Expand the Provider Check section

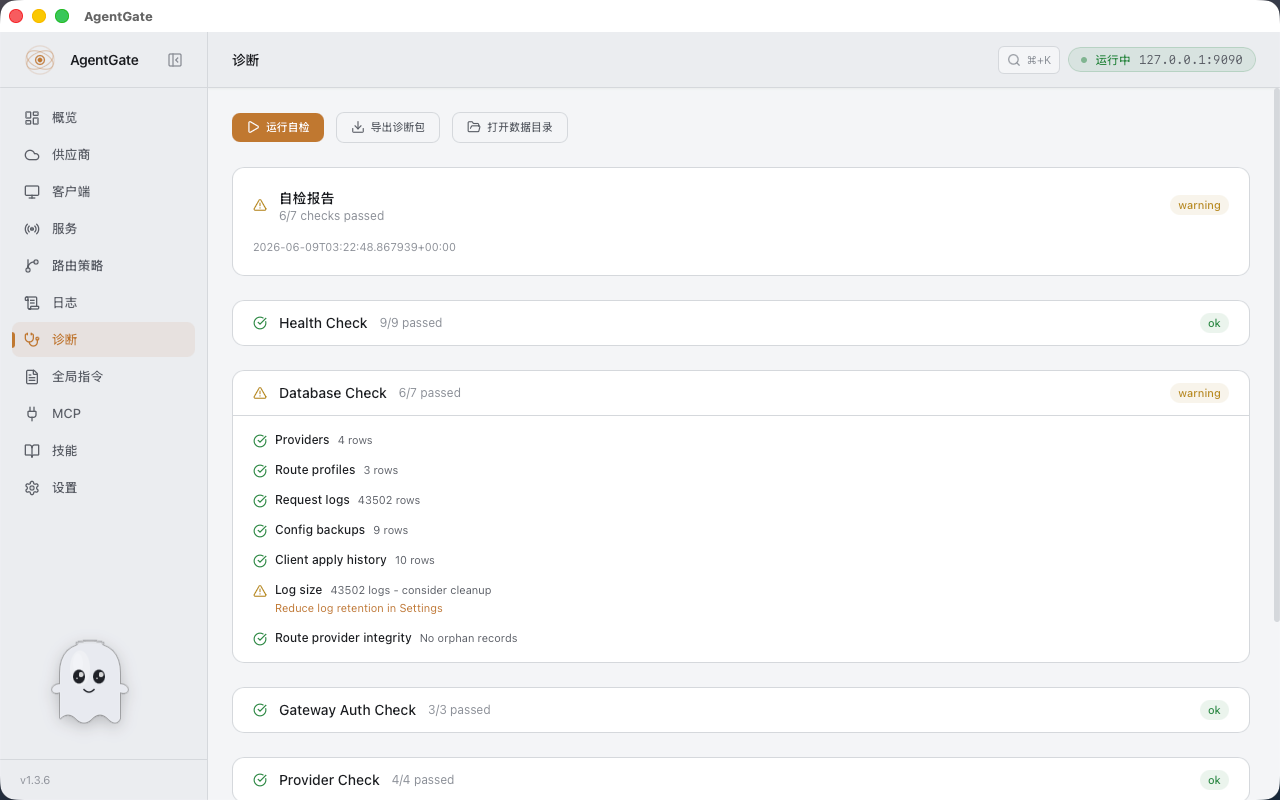tap(741, 780)
